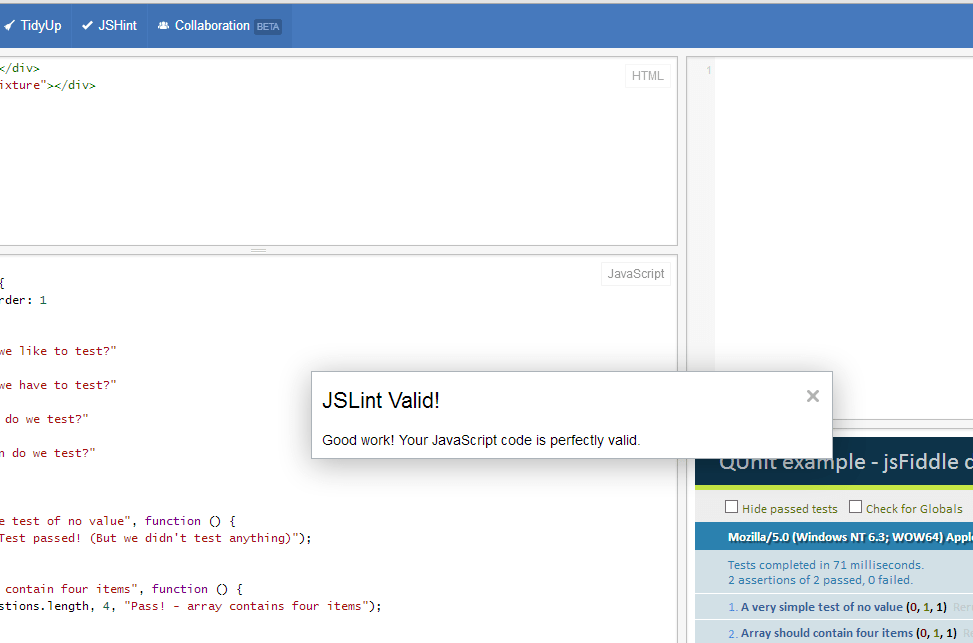Click code line containing 'Test passed! (But we didn't test anything)'

click(x=155, y=538)
